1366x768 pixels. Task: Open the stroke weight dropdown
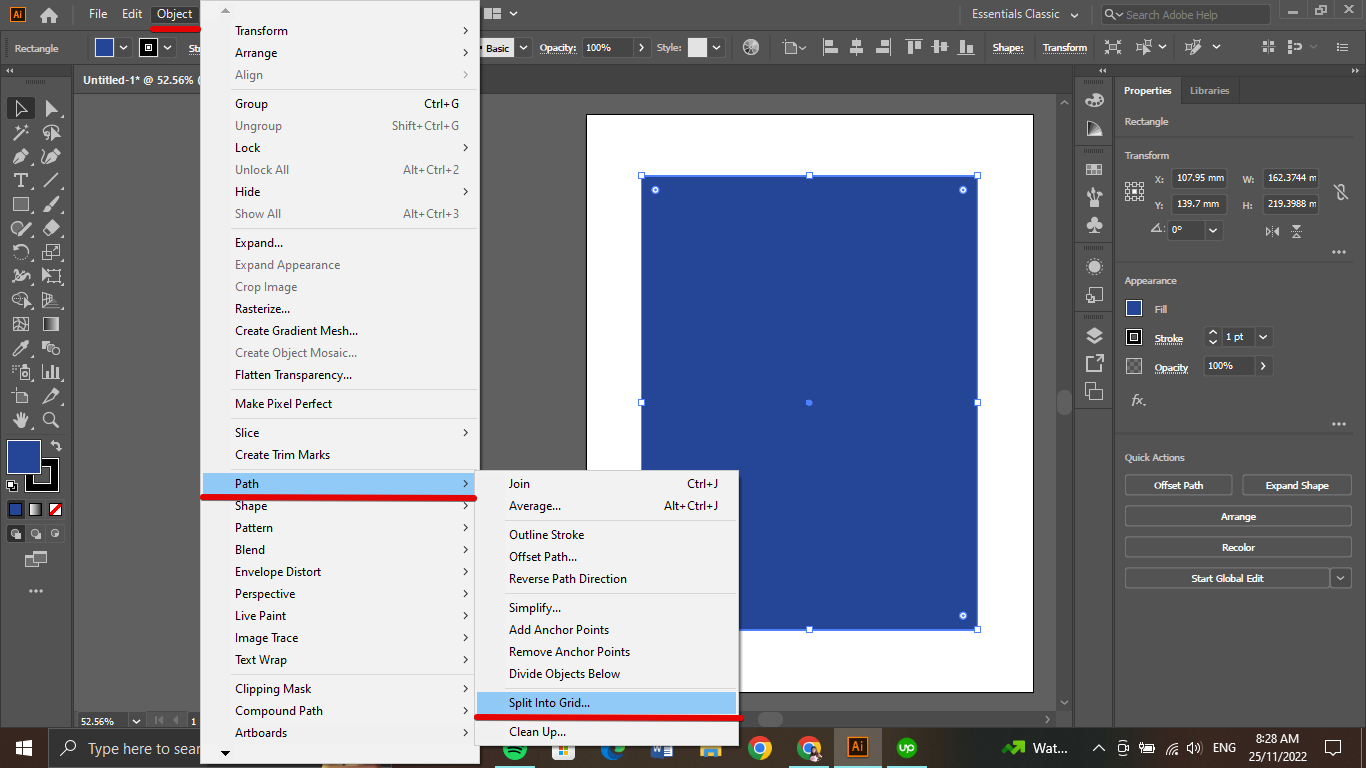coord(1263,337)
